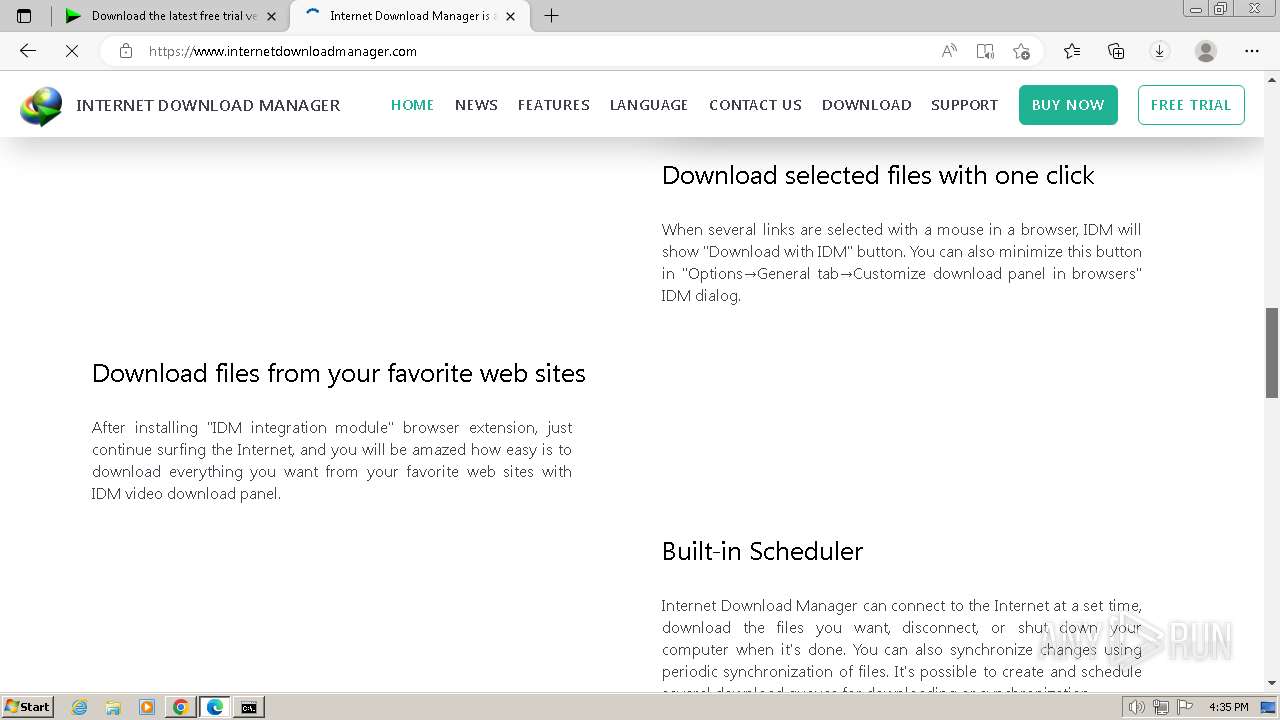Click the IDM globe logo
Viewport: 1280px width, 720px height.
point(41,106)
